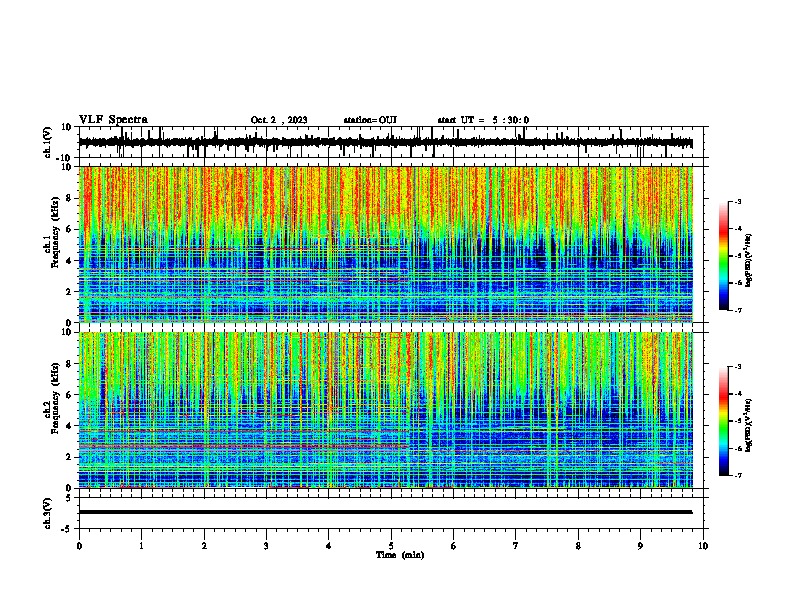Click time axis tick label 7
Screen dimensions: 792x612
[516, 546]
